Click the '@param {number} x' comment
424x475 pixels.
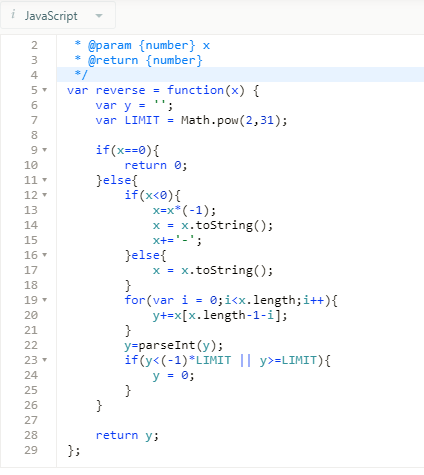pyautogui.click(x=149, y=45)
